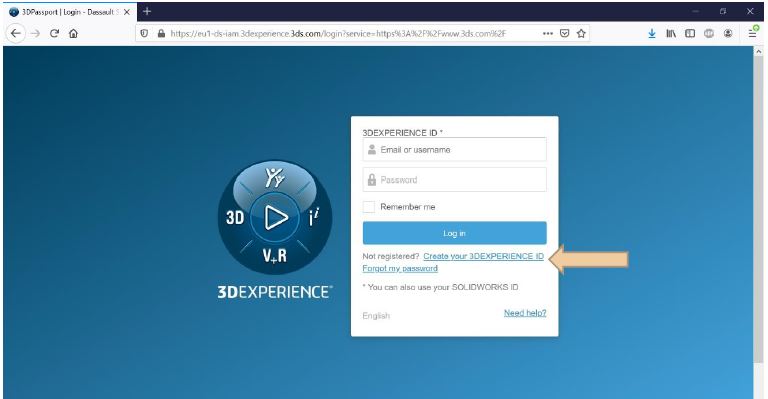
Task: Close the browser window
Action: pos(750,11)
